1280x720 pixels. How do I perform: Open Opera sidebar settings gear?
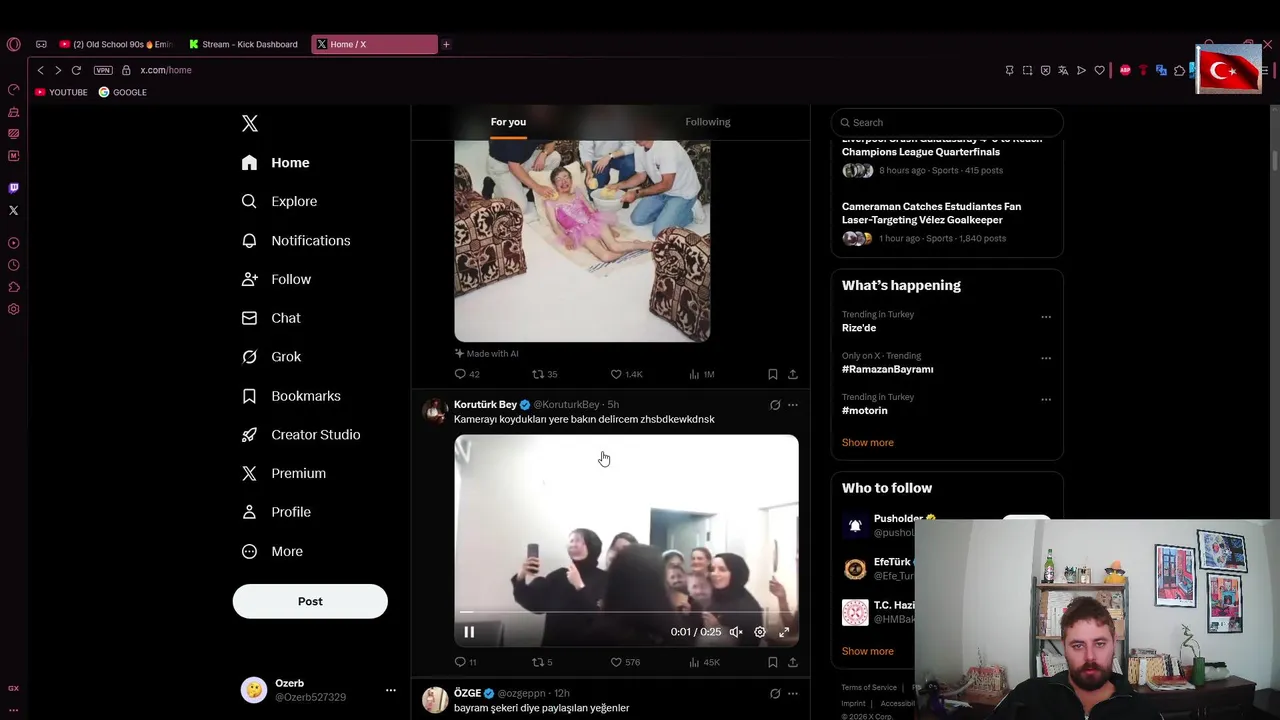coord(14,309)
